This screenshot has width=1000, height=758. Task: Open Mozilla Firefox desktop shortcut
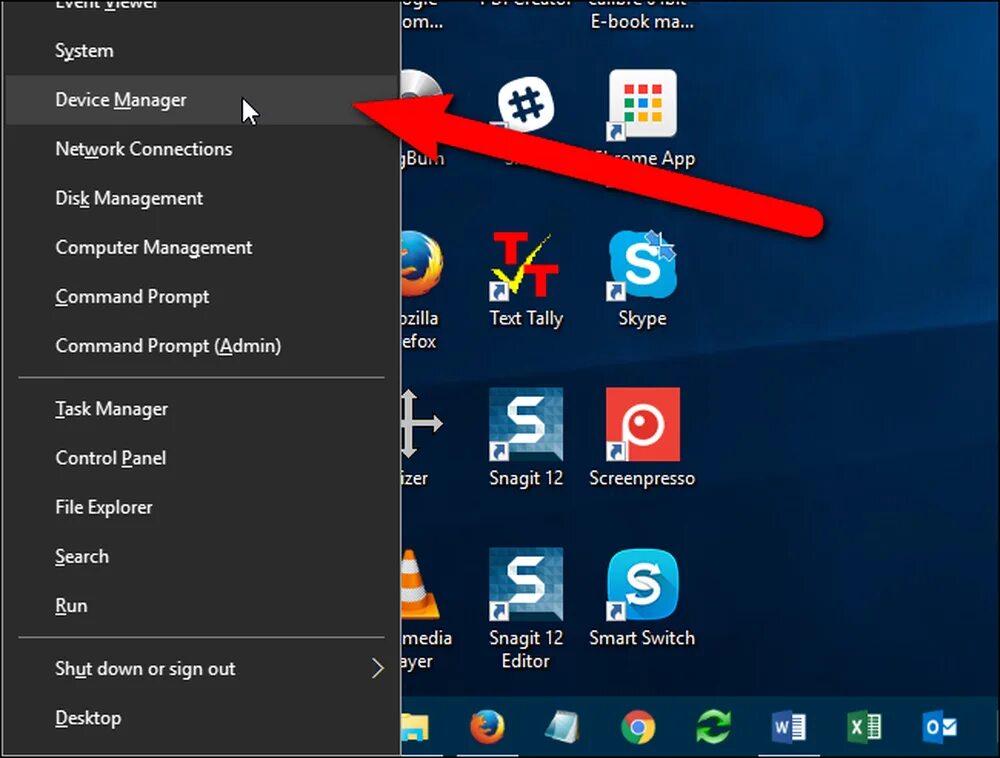(x=420, y=289)
